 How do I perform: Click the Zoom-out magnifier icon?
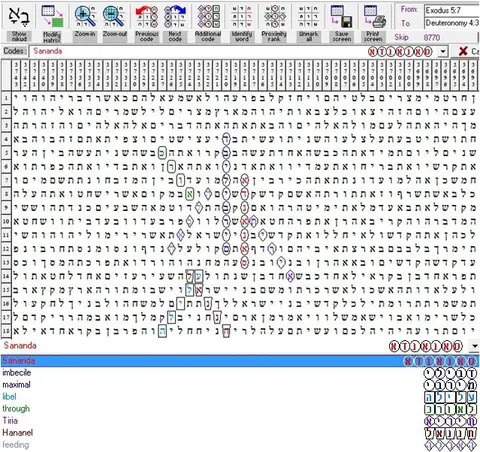tap(114, 16)
